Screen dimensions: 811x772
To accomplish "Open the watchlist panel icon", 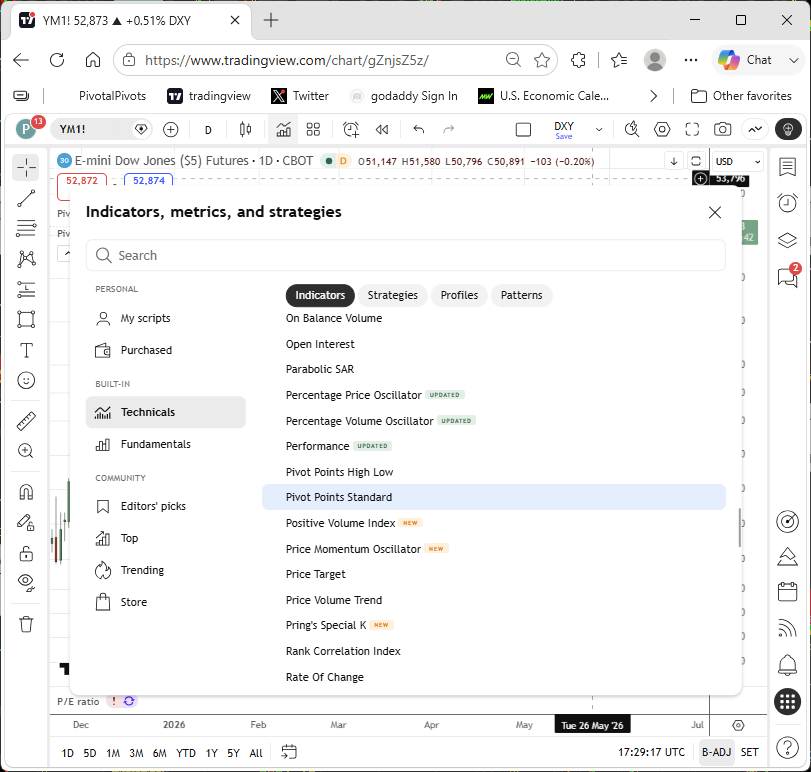I will [787, 167].
